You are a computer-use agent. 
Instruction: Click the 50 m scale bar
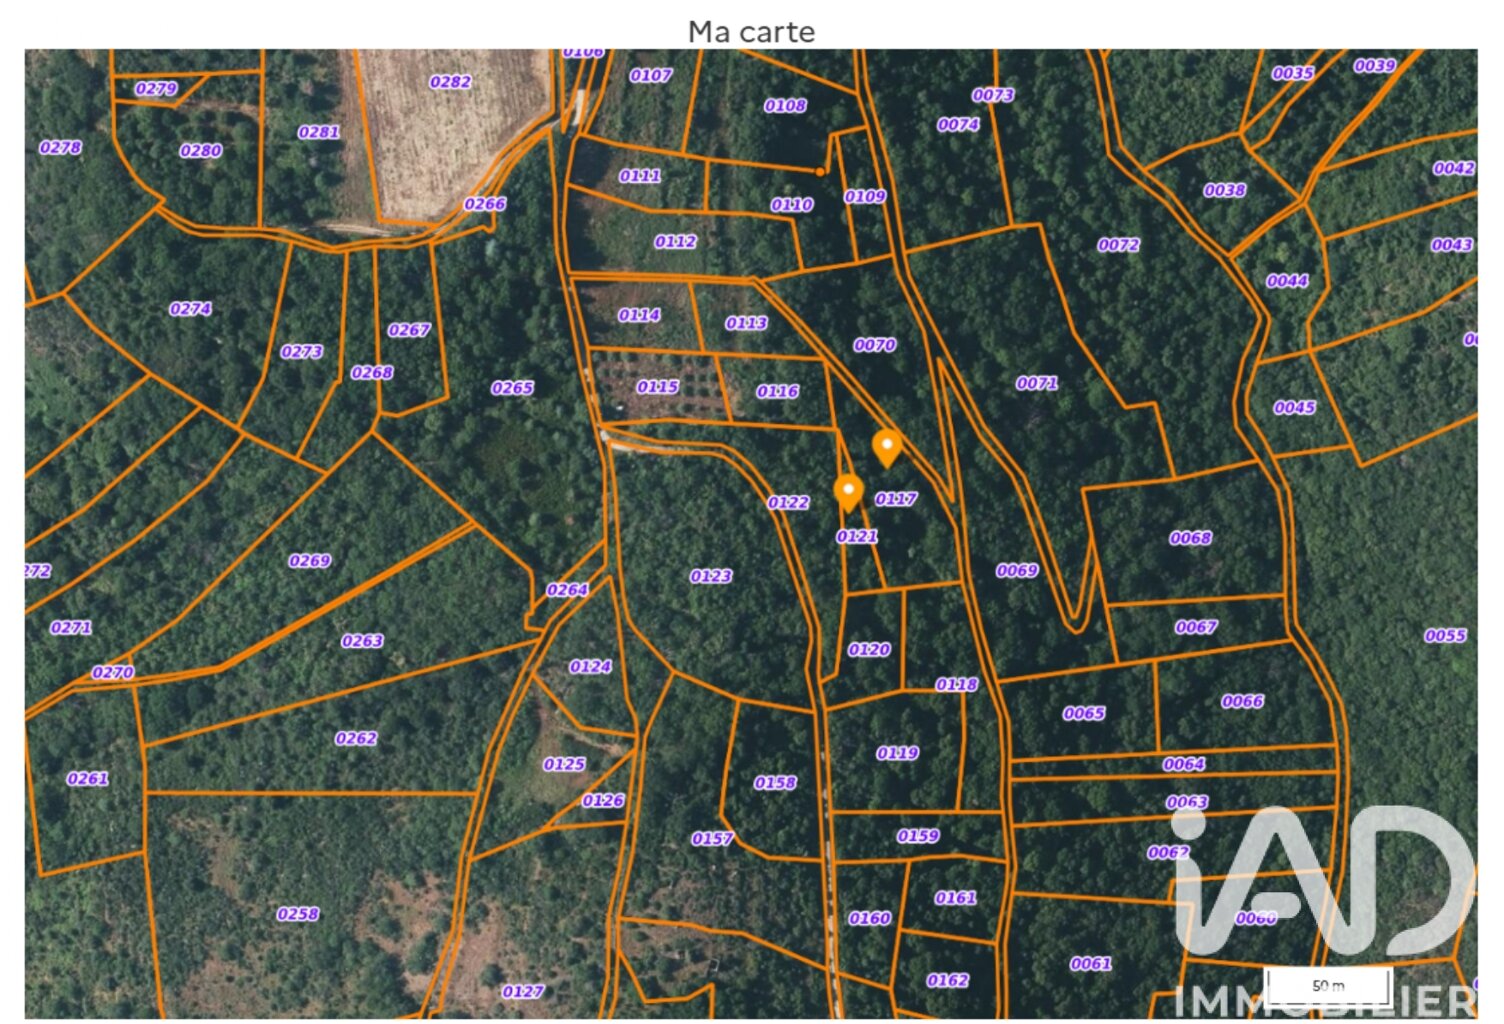point(1327,986)
